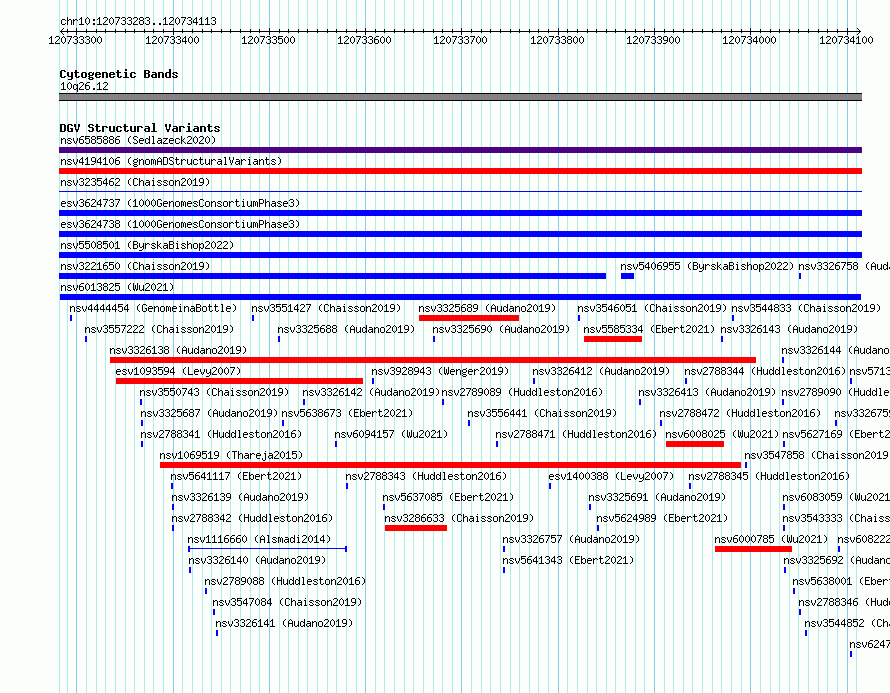Open nsv5508501 (ByrskaBishop2022) label
The height and width of the screenshot is (693, 890).
point(147,245)
